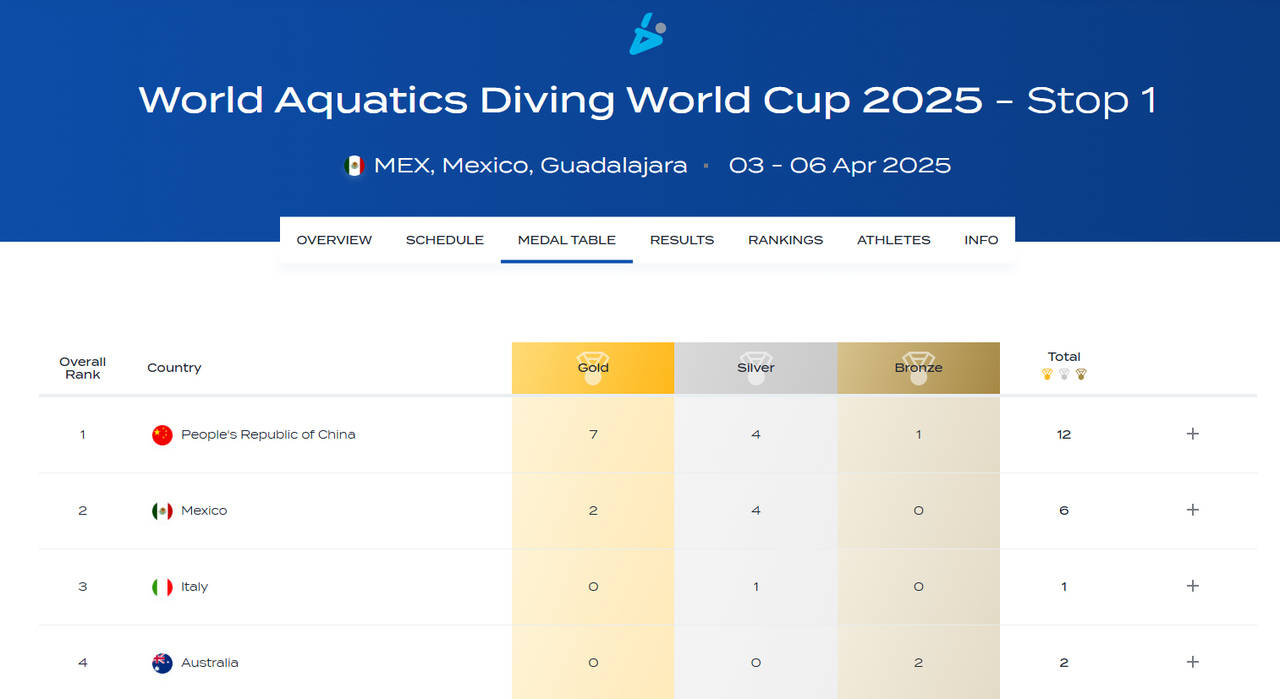
Task: Open the Schedule tab
Action: (445, 240)
